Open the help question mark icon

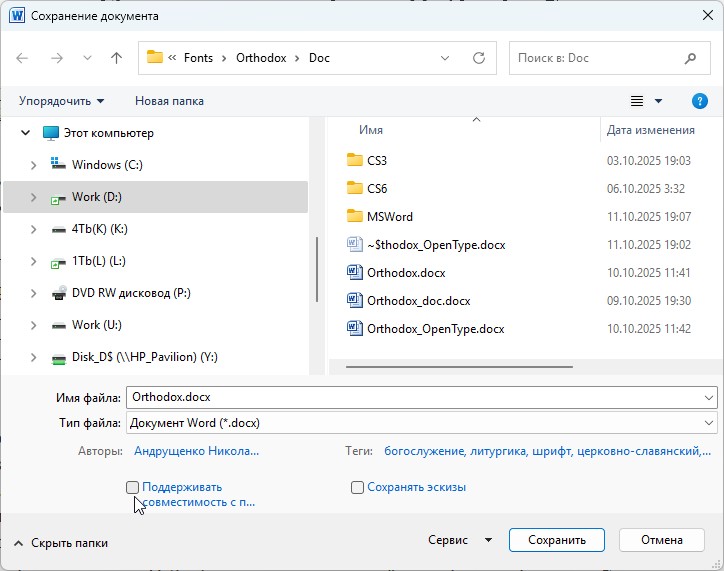pos(700,101)
